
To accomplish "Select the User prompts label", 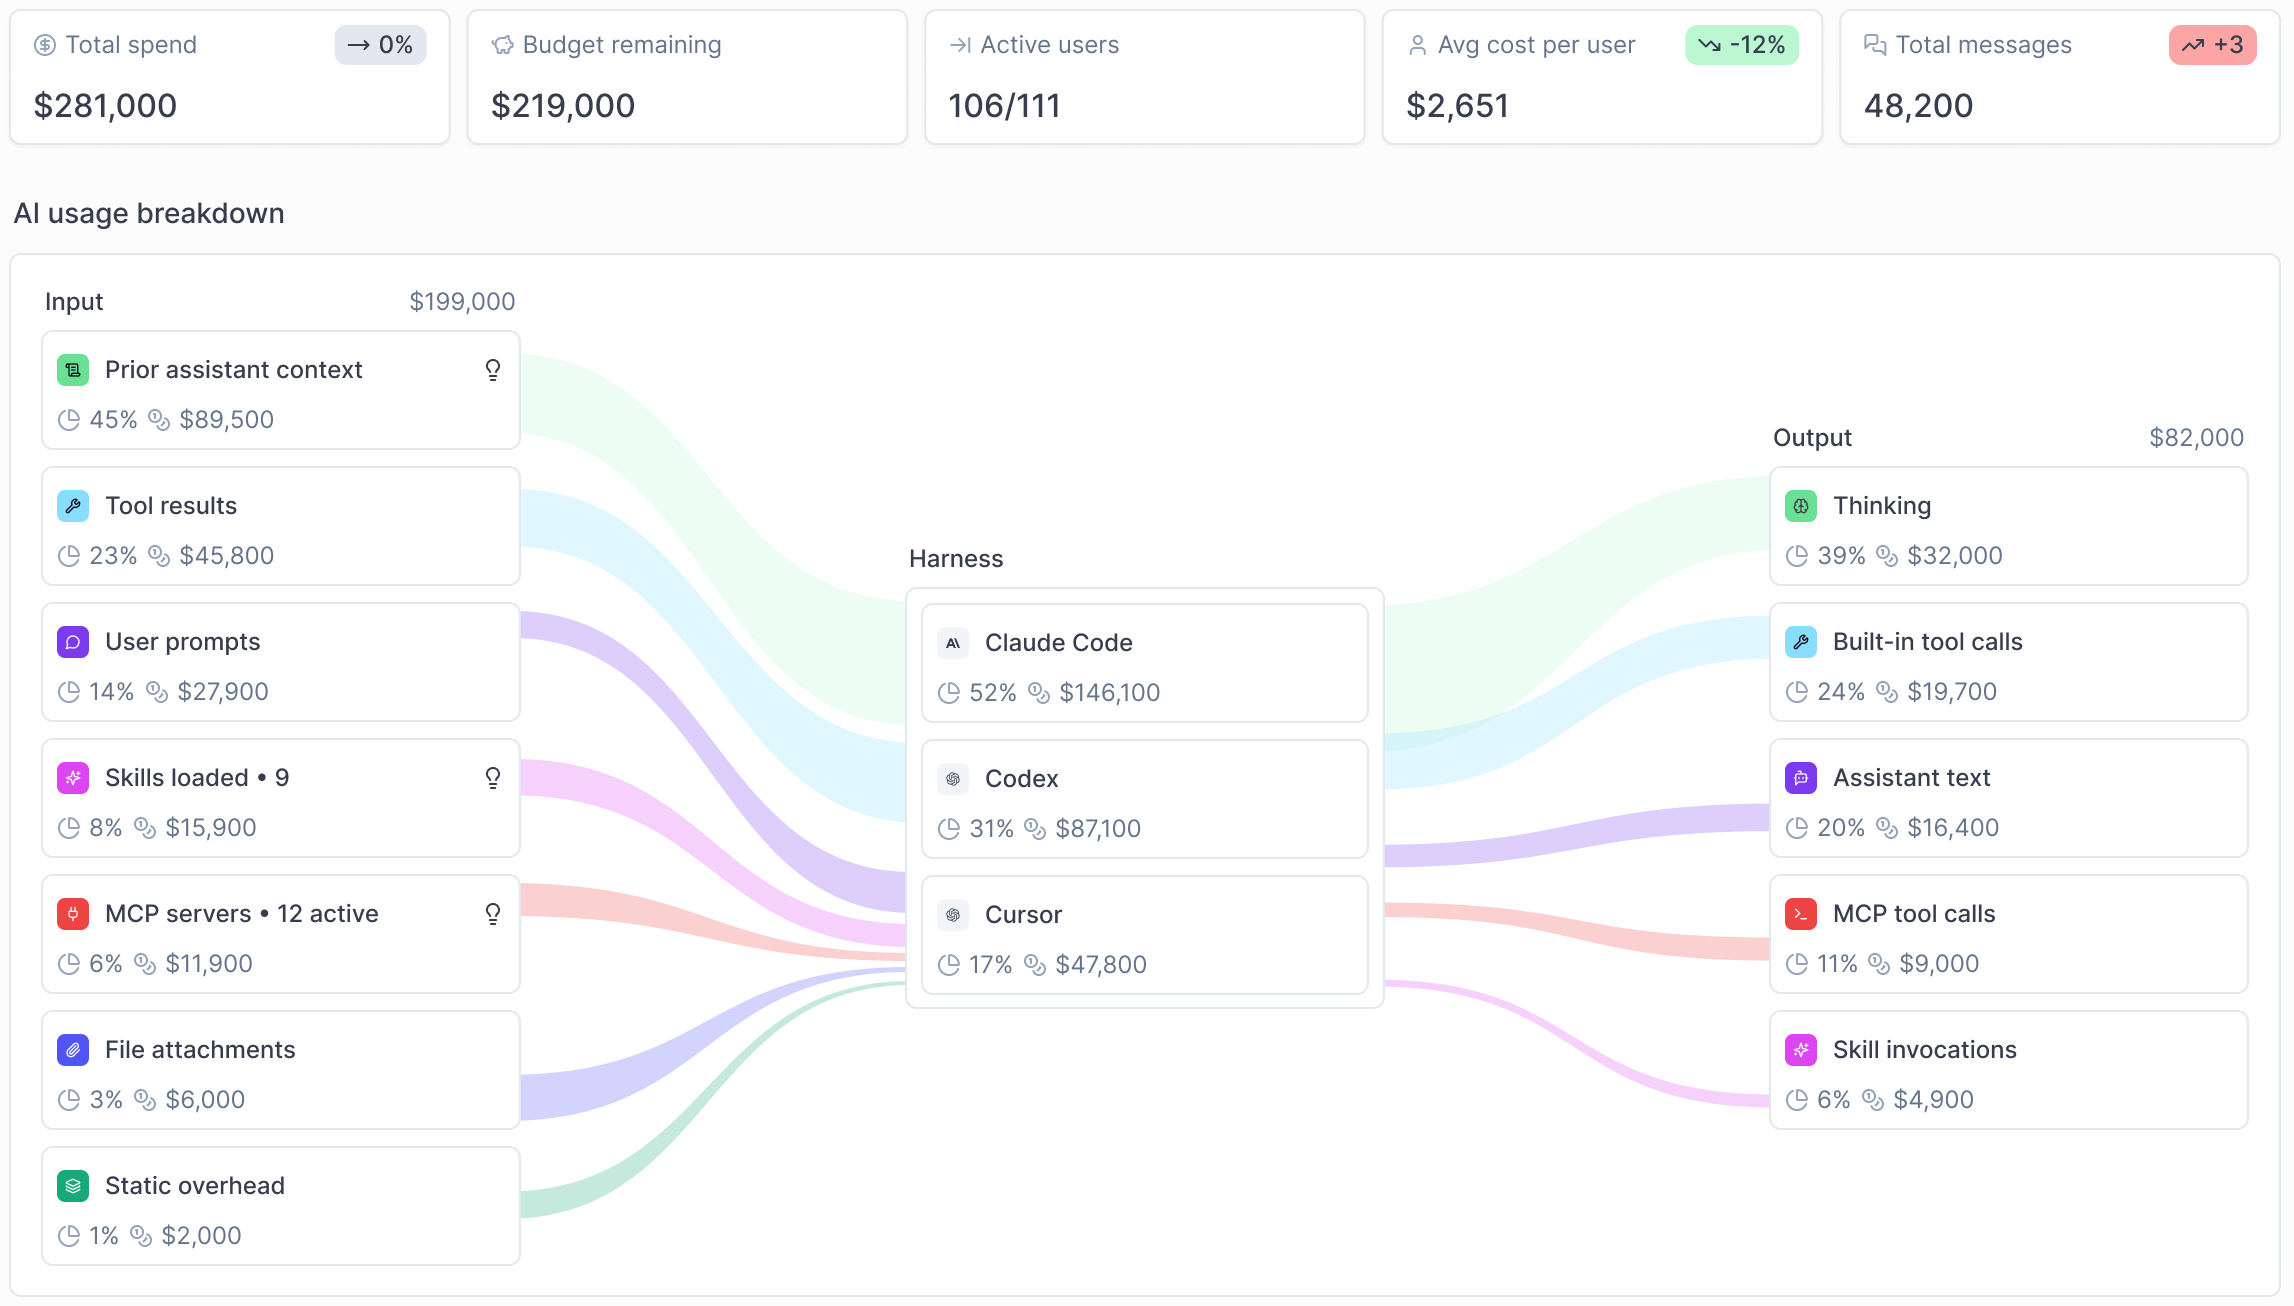I will pyautogui.click(x=182, y=642).
